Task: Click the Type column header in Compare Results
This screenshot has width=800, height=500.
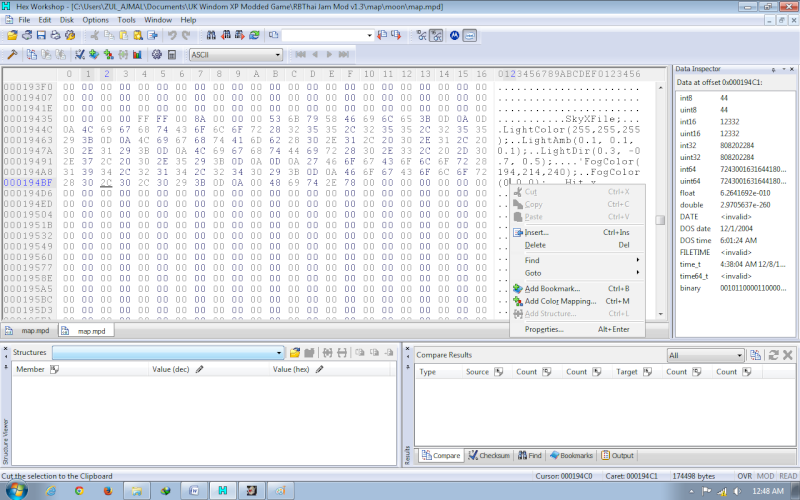Action: coord(438,372)
